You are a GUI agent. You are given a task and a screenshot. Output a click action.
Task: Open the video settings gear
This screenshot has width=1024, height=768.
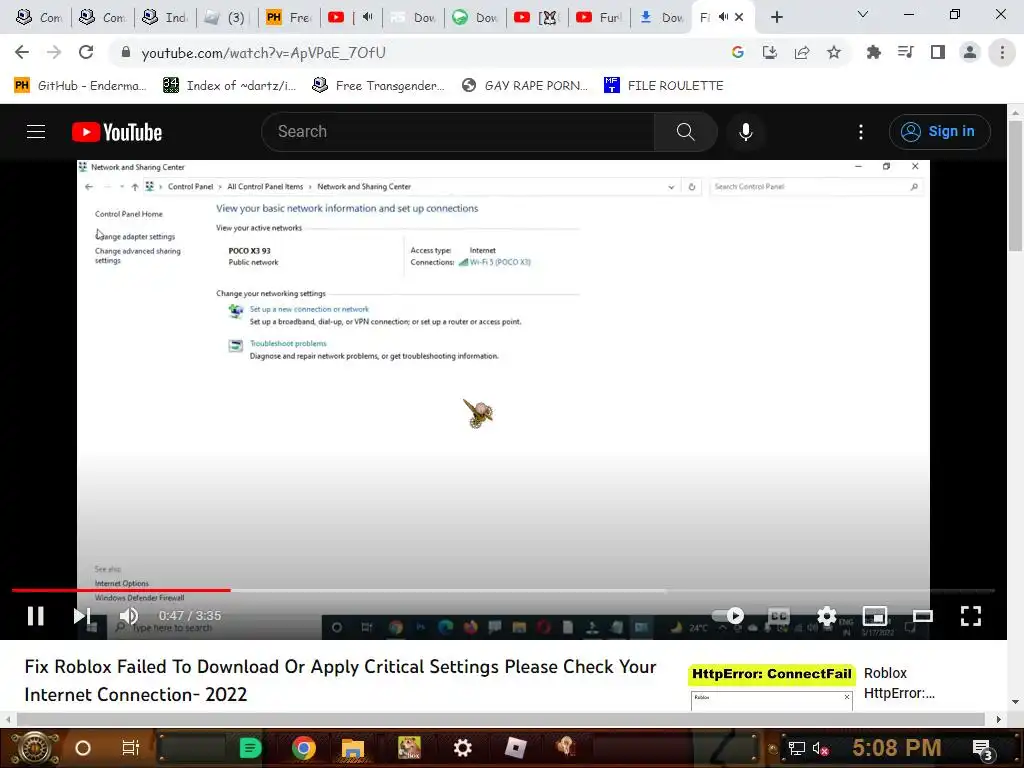tap(827, 616)
